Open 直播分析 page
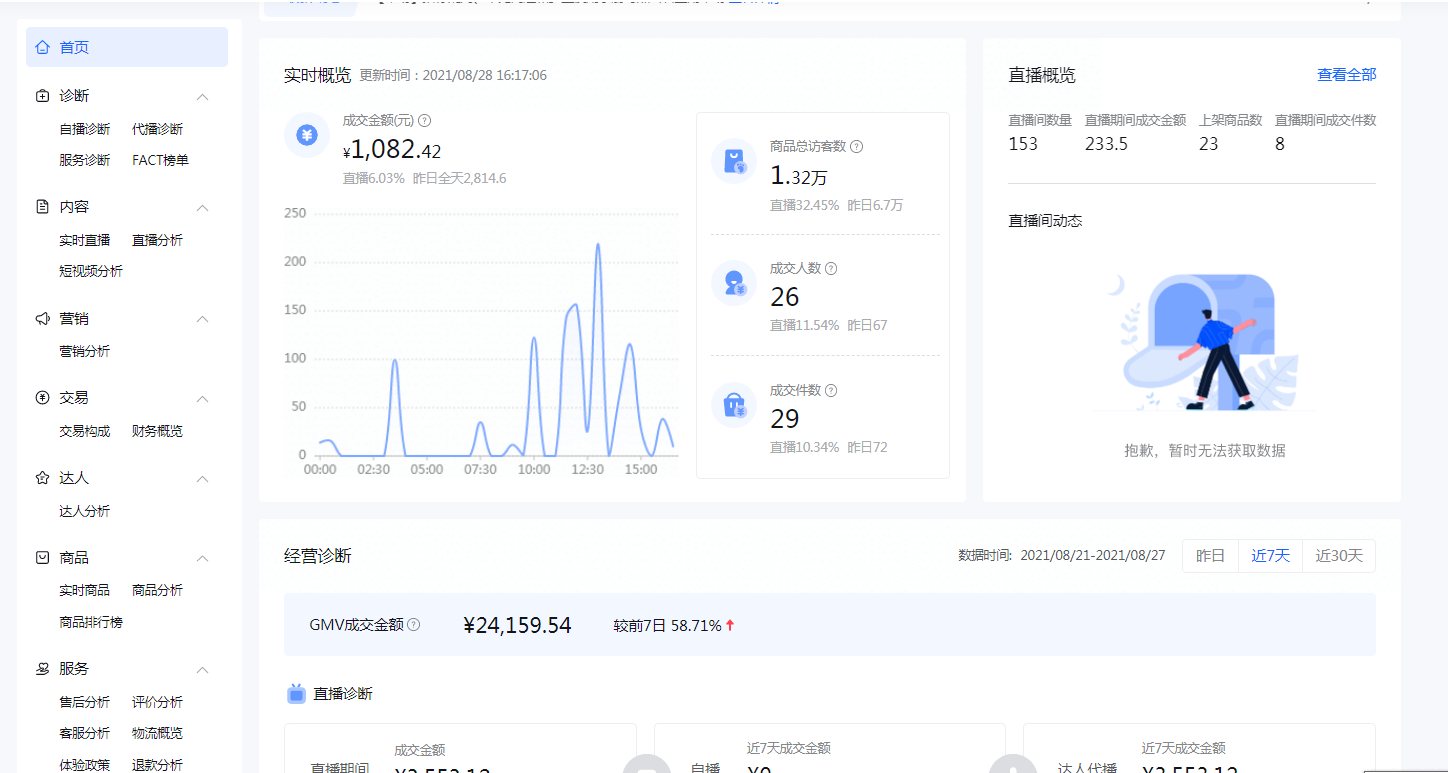 coord(158,240)
